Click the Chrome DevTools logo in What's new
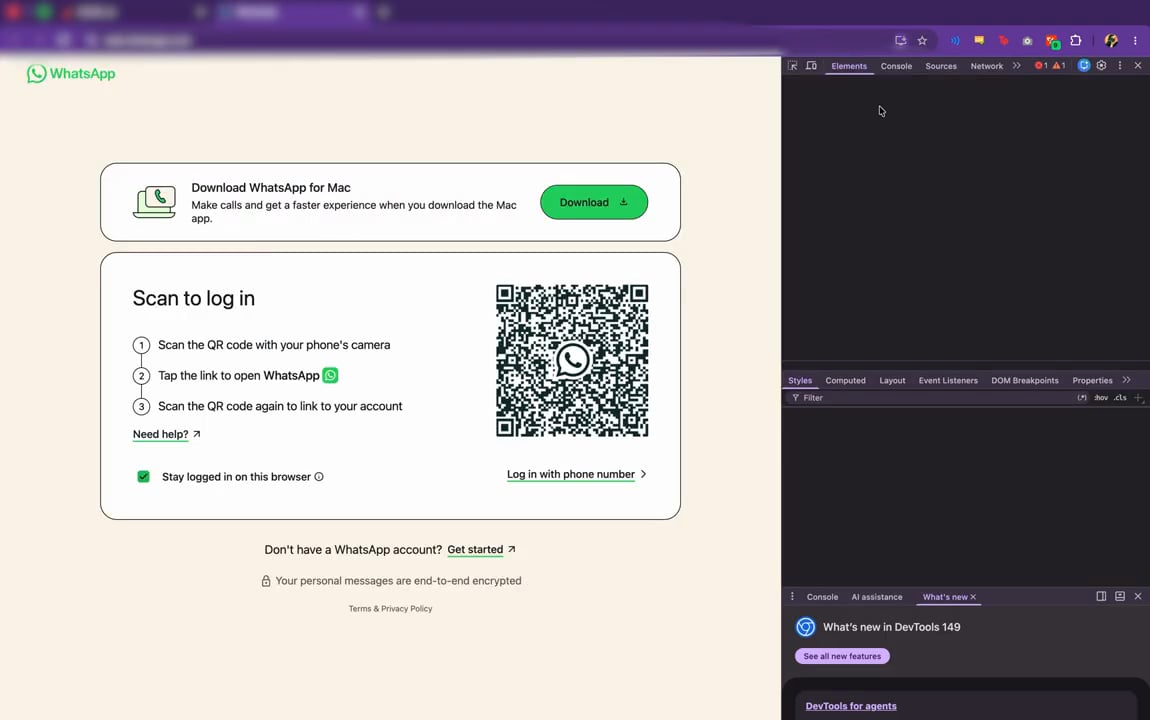 click(805, 627)
